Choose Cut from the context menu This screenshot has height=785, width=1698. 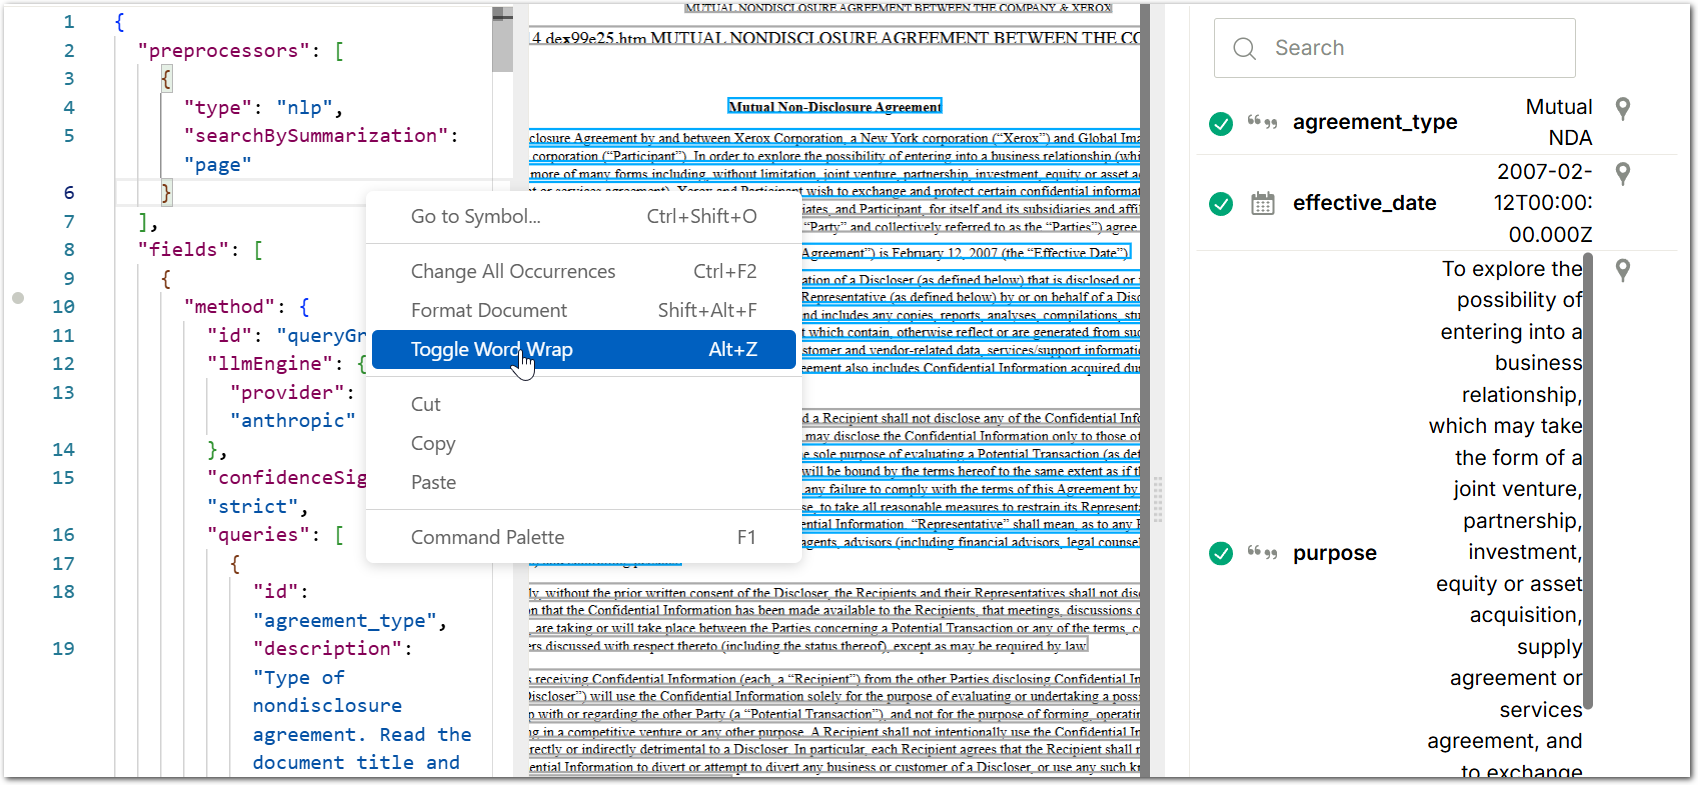click(583, 404)
